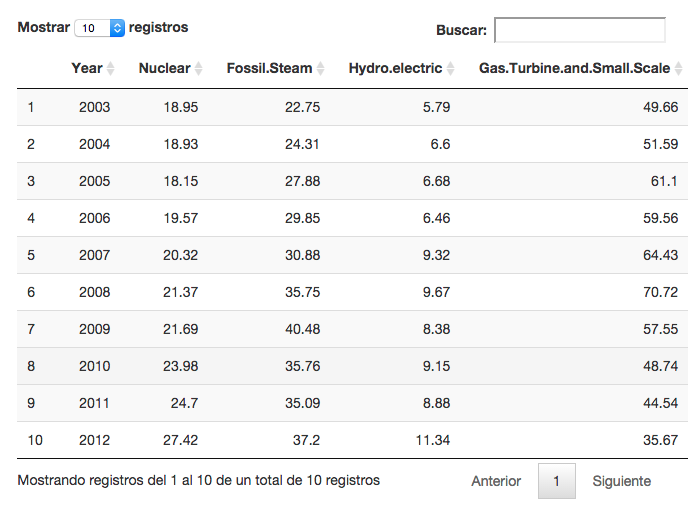This screenshot has height=506, width=692.
Task: Sort by Hydro.electric column sort icon
Action: pos(451,68)
